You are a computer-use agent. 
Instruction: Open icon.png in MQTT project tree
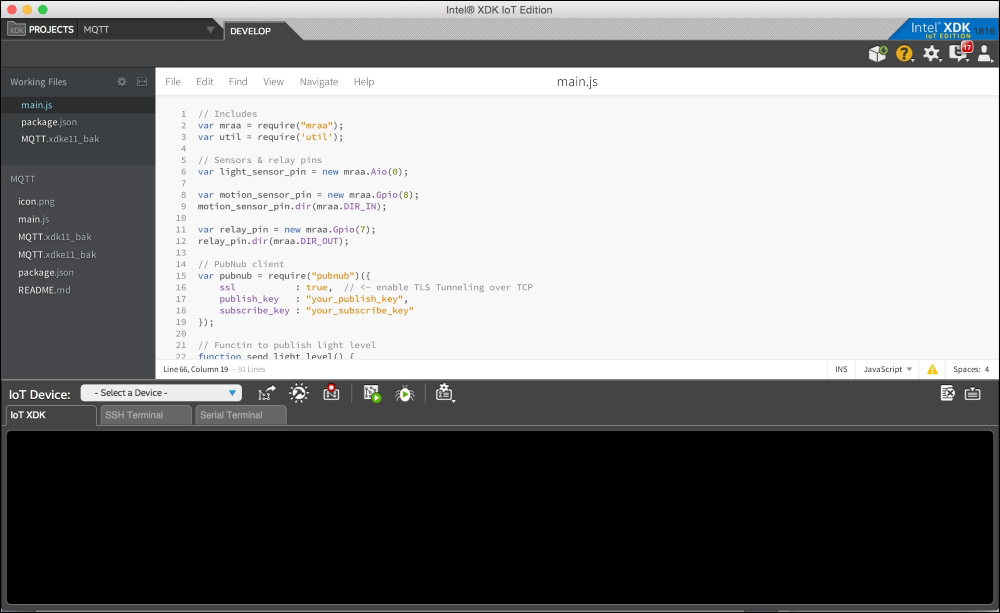pyautogui.click(x=36, y=202)
